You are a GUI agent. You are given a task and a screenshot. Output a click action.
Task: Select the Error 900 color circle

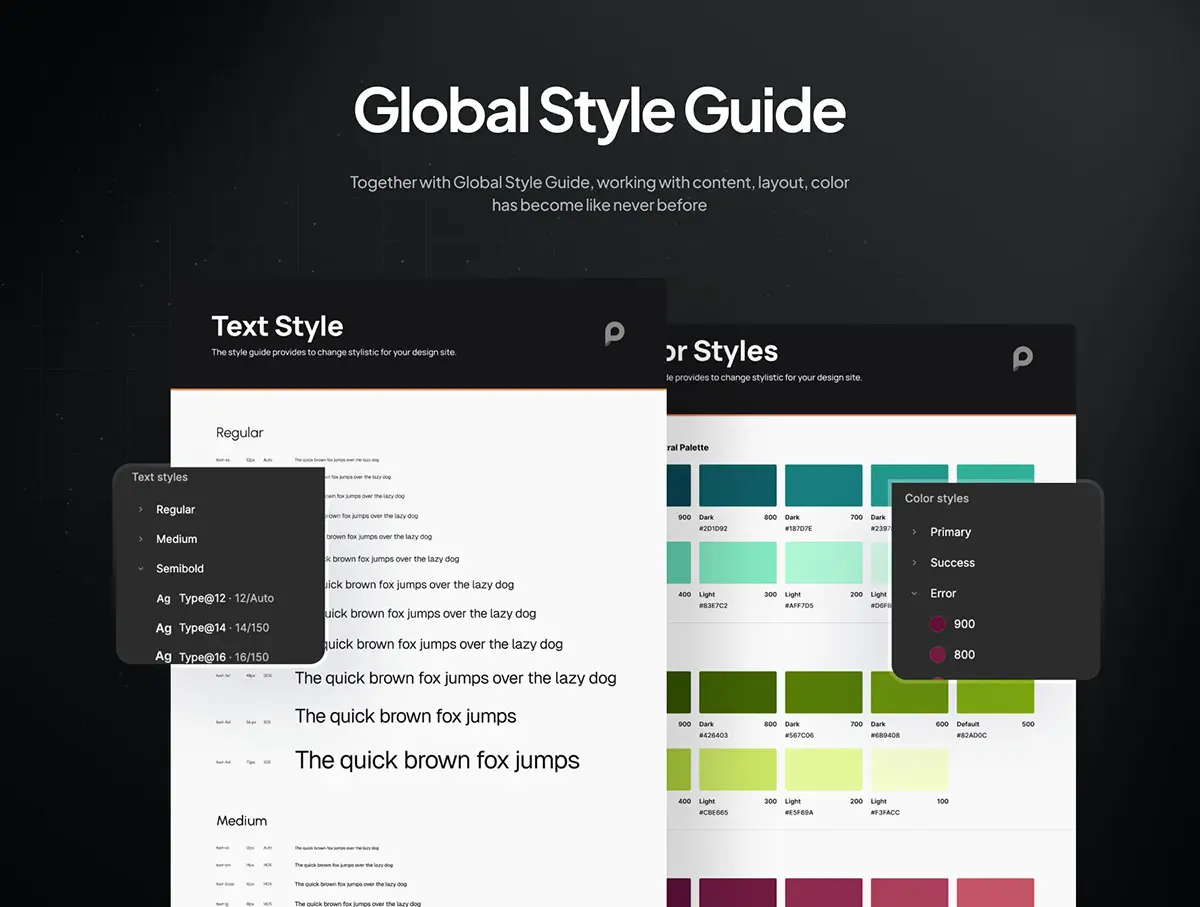(937, 624)
